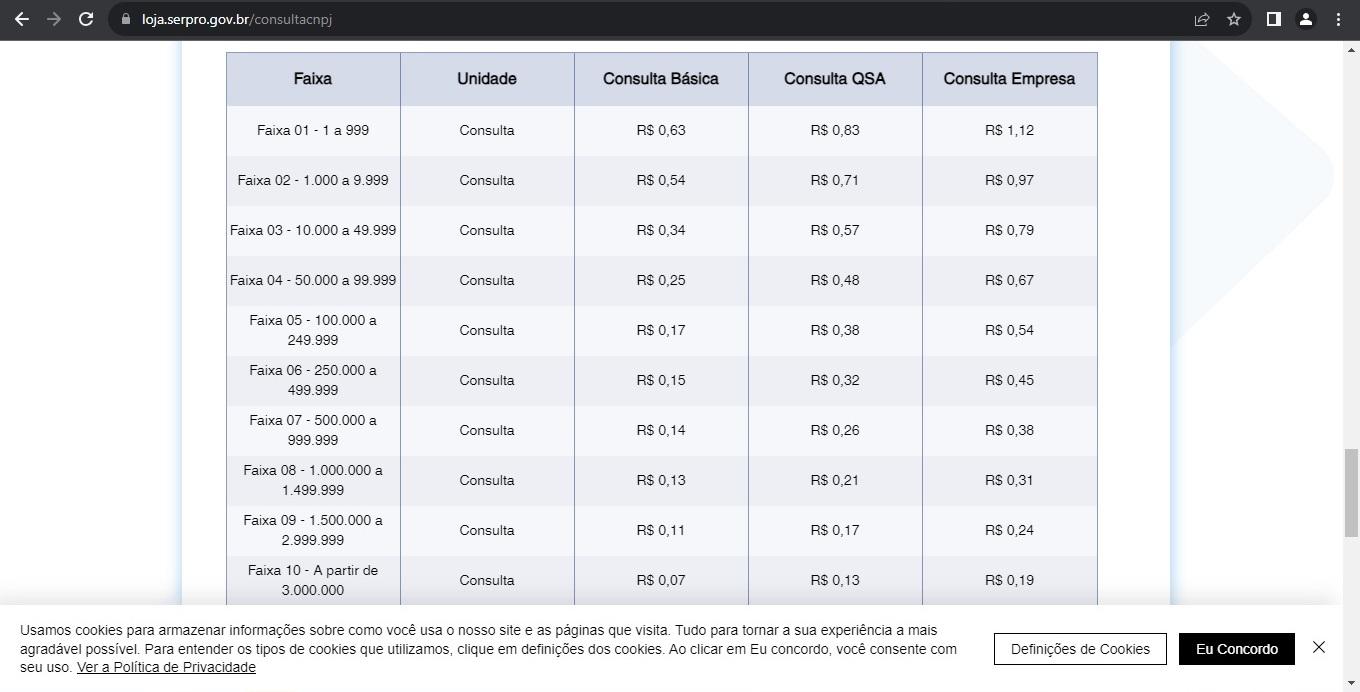Click the Faixa 09 - 1.500.000 a 2.999.999 cell
Image resolution: width=1360 pixels, height=692 pixels.
(313, 530)
